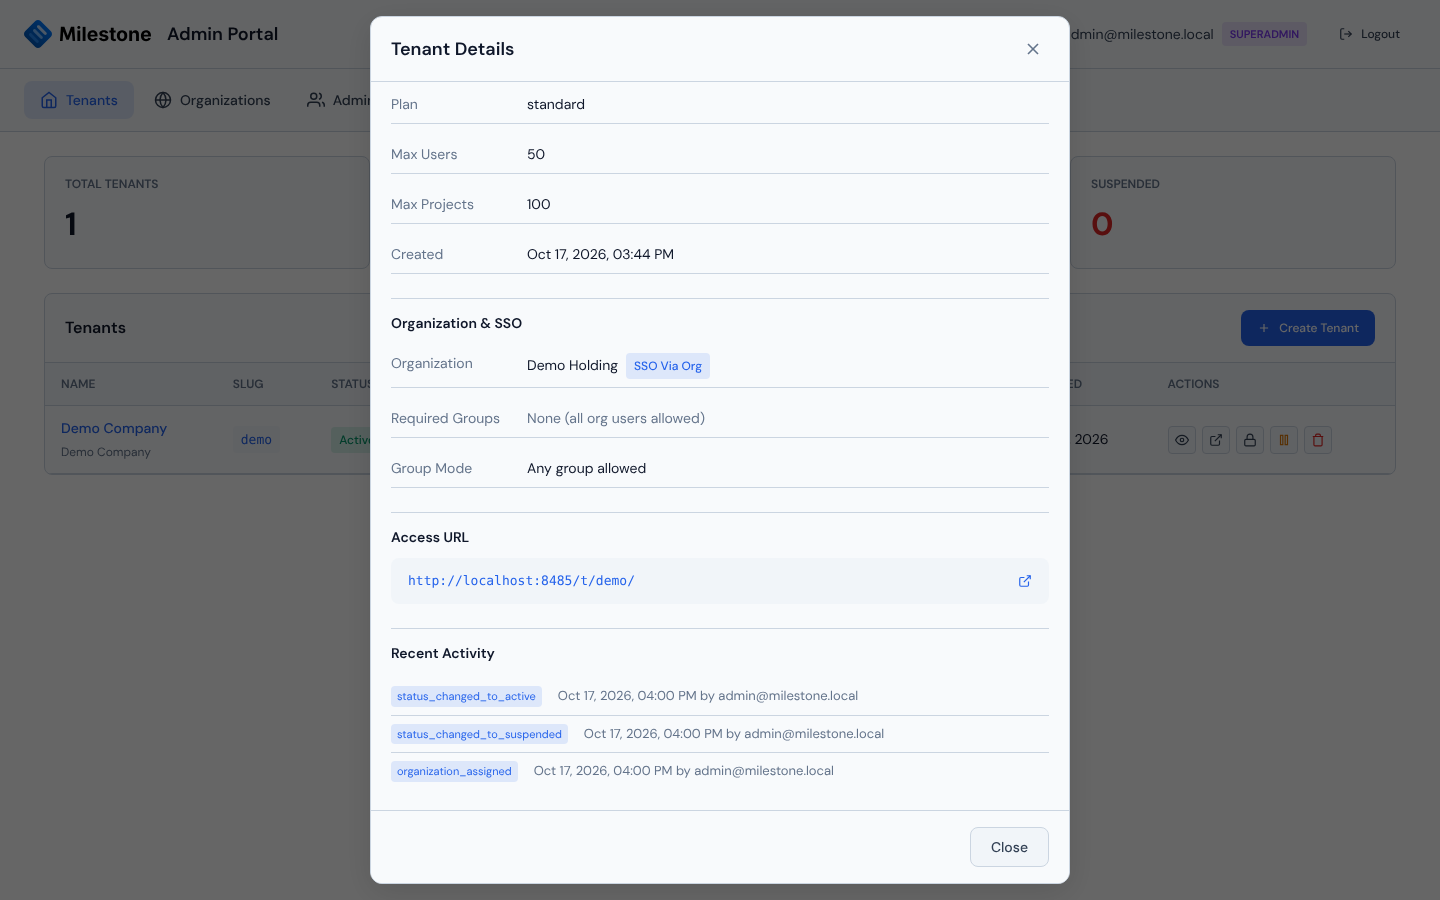Click the NAME column header
Screen dimensions: 1440x900
click(78, 384)
